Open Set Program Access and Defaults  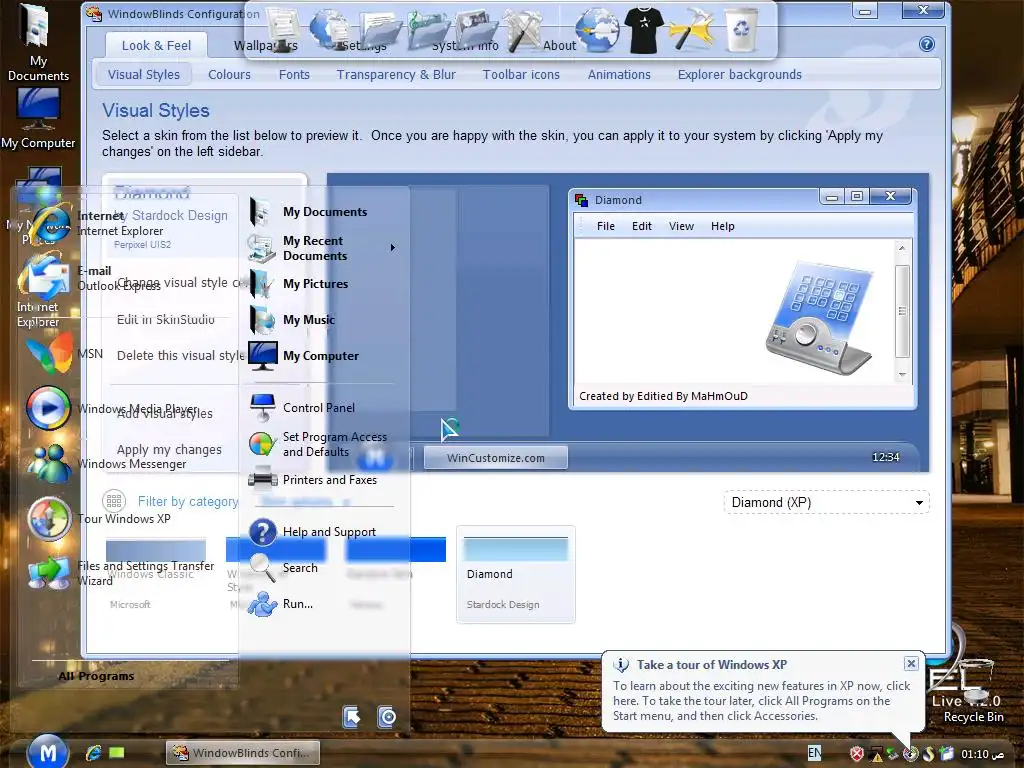(x=319, y=444)
